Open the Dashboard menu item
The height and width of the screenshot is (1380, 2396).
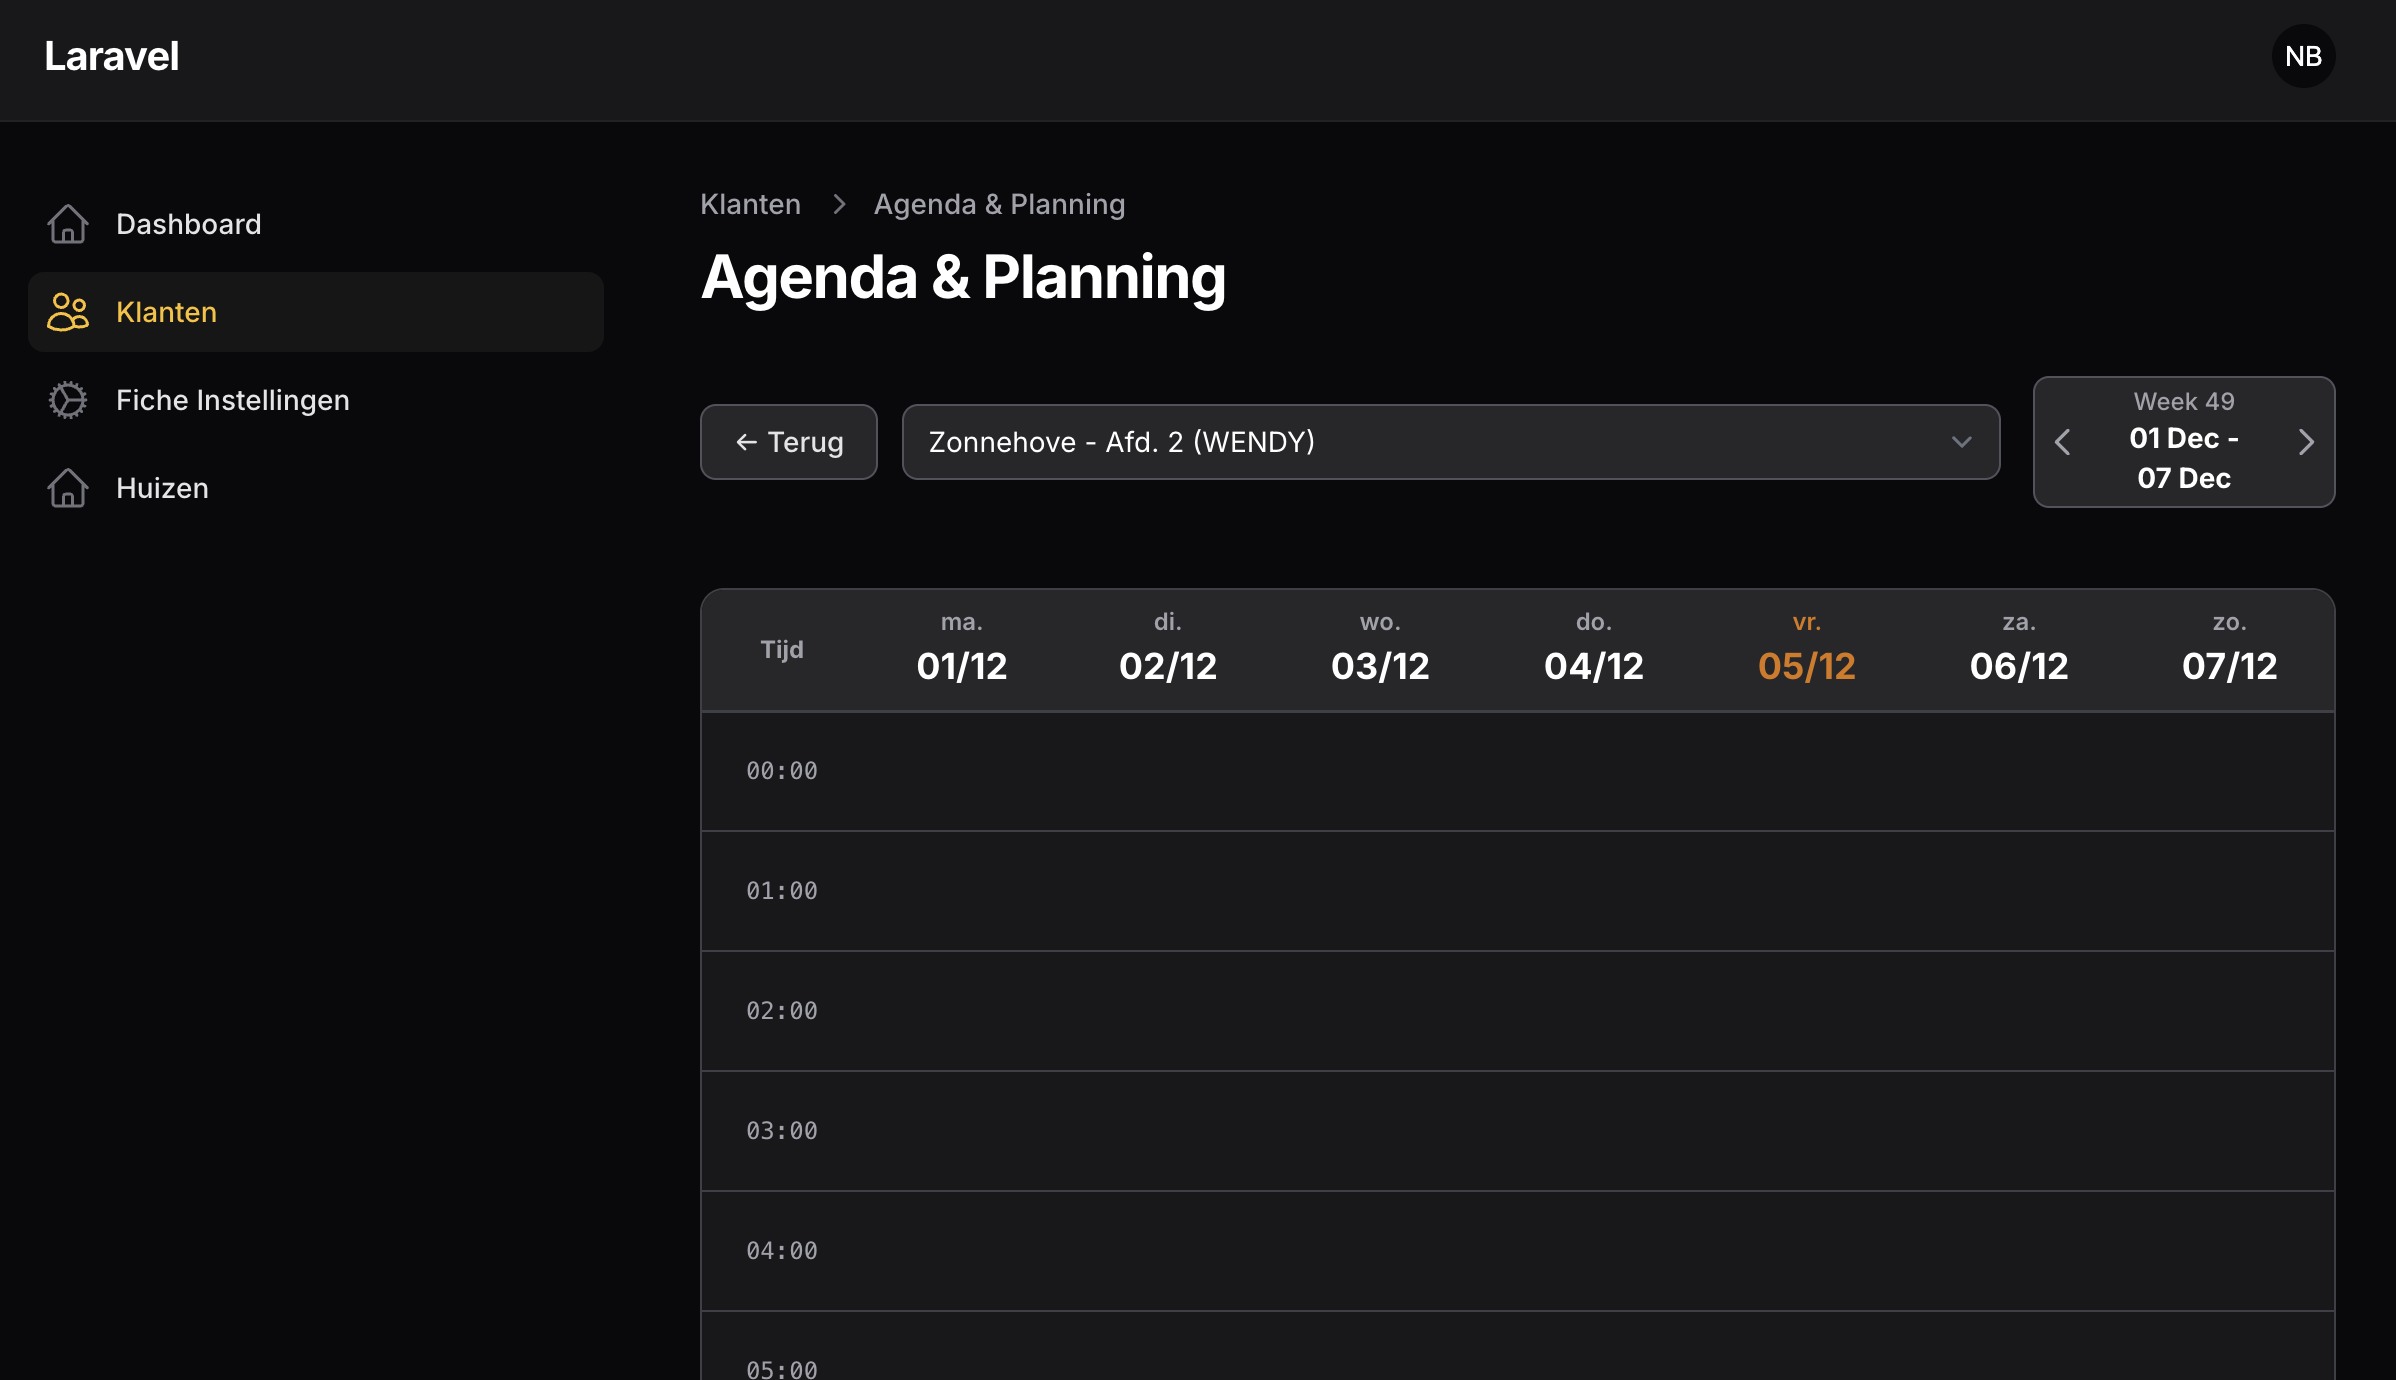[188, 224]
